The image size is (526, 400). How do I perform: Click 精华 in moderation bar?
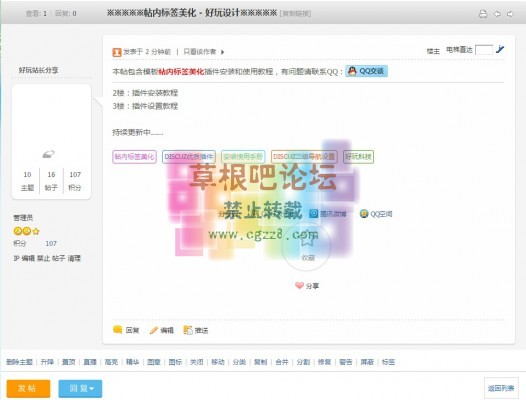(133, 362)
